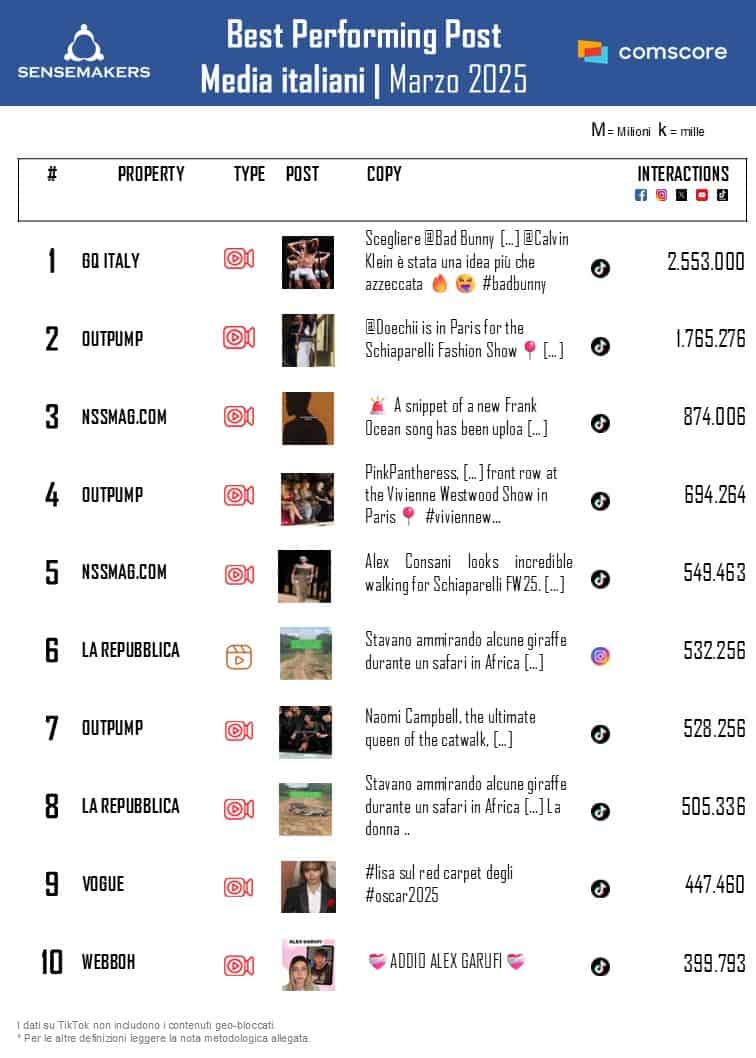Click the TikTok icon under Interactions header
This screenshot has height=1058, width=756.
click(x=722, y=195)
